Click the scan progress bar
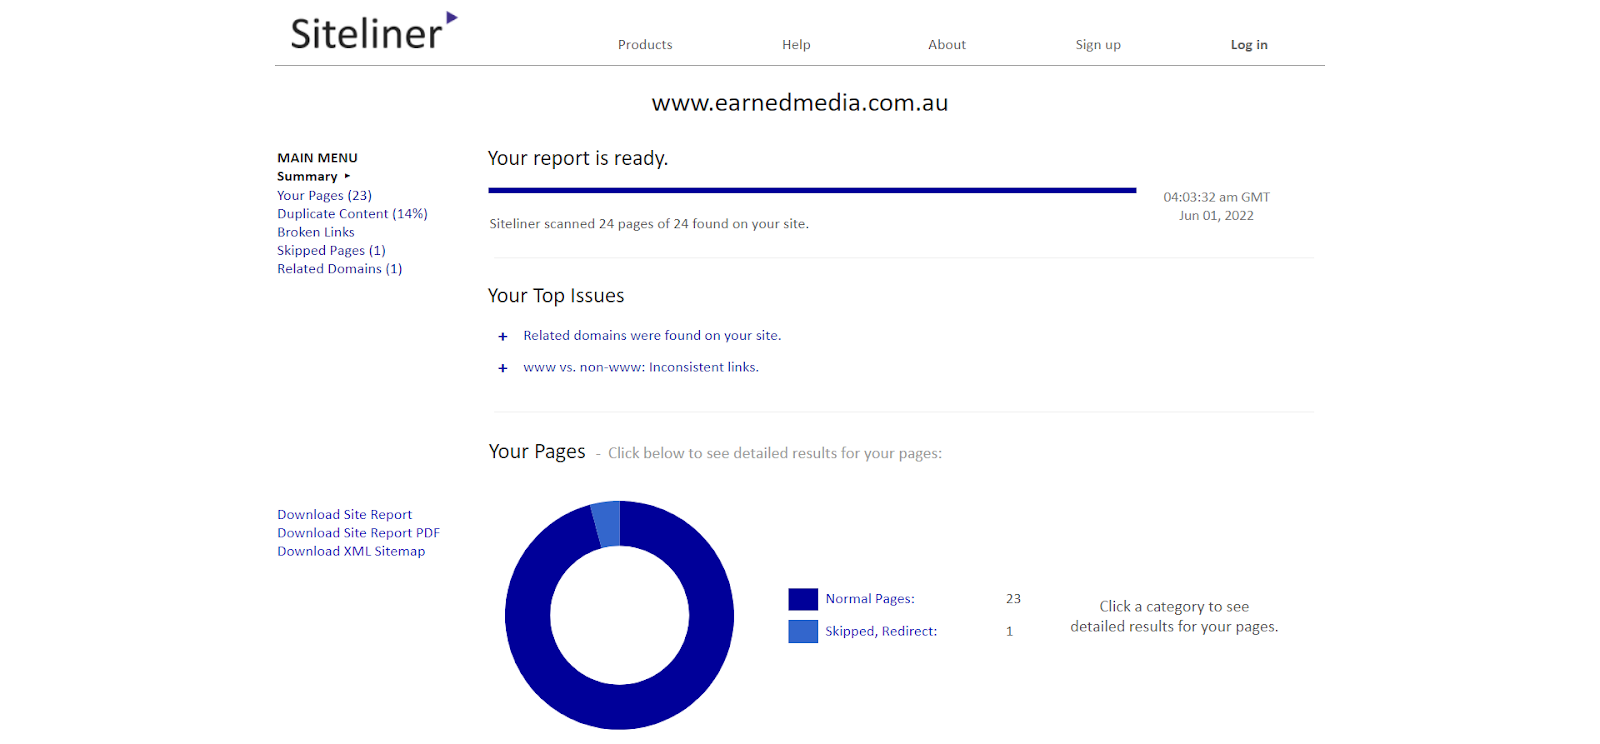This screenshot has width=1600, height=744. click(812, 190)
